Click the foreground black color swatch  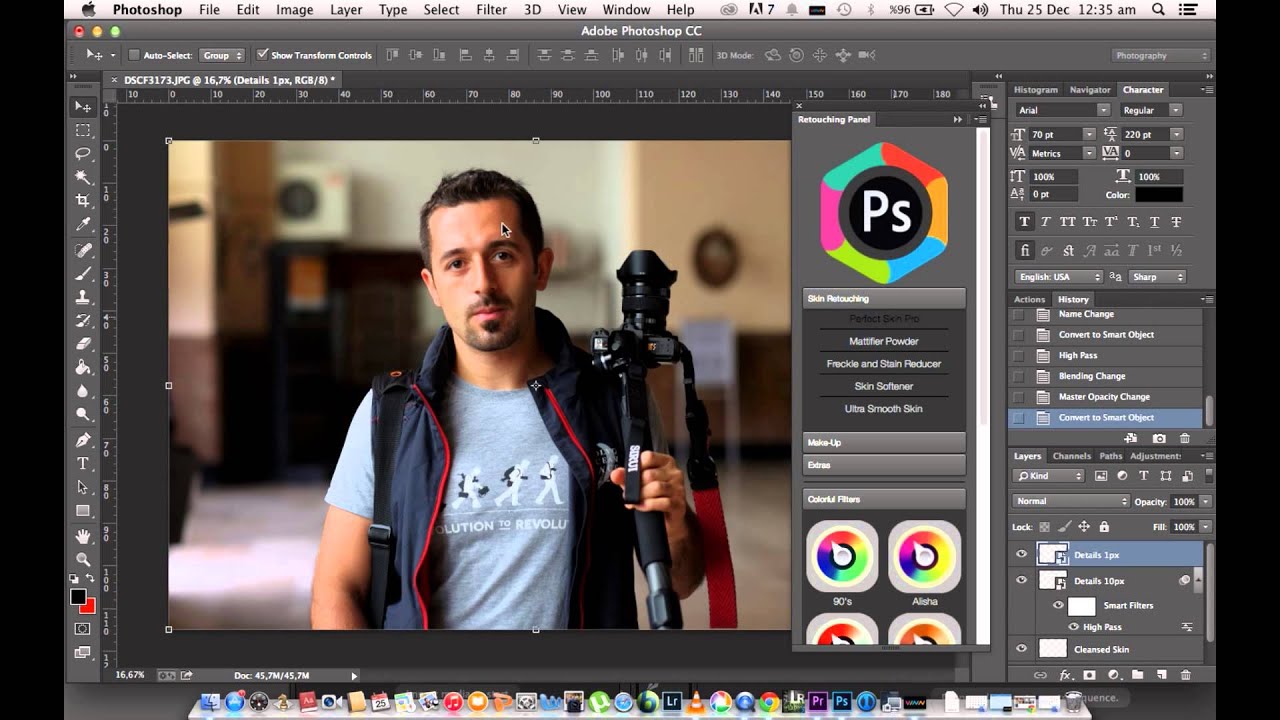[78, 597]
